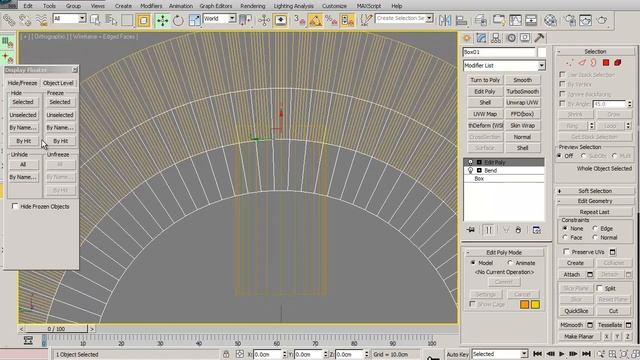Click the TurboSmooth modifier button
640x360 pixels.
coord(522,91)
